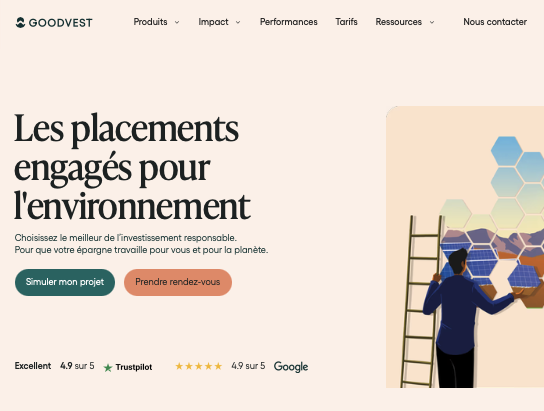Expand the Ressources dropdown chevron
Viewport: 544px width, 411px height.
pos(432,22)
